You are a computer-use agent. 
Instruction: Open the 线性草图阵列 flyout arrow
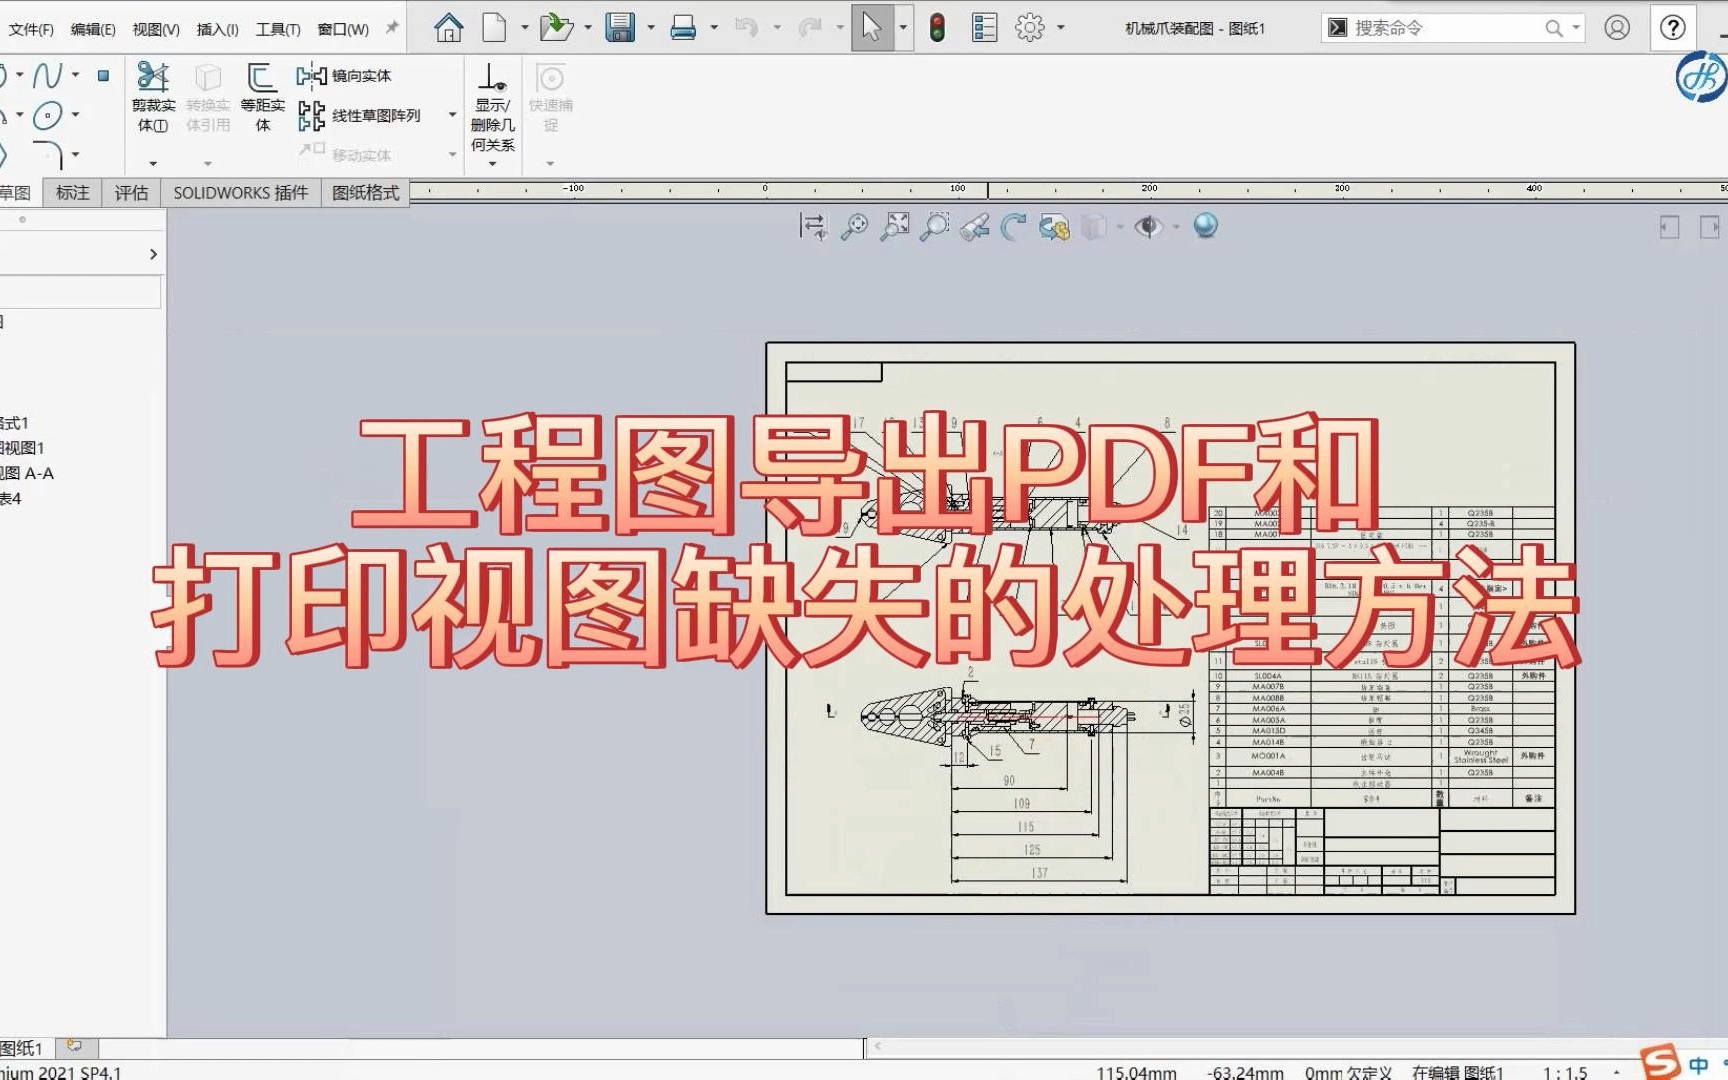[x=451, y=115]
